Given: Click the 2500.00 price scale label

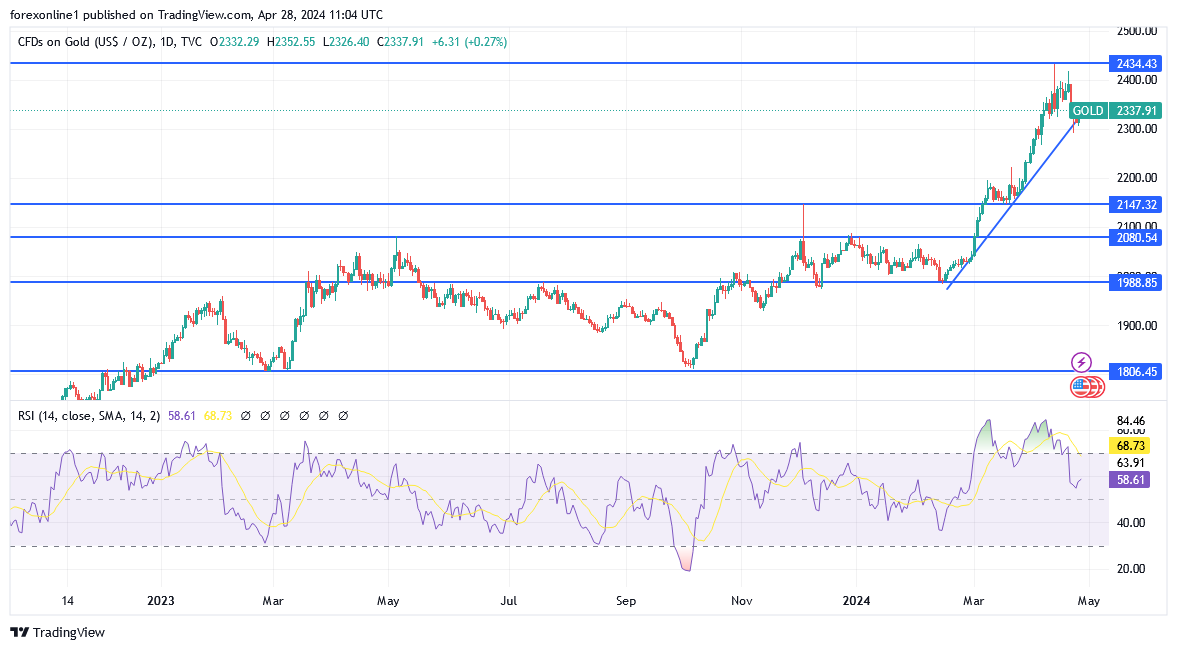Looking at the screenshot, I should [x=1136, y=31].
